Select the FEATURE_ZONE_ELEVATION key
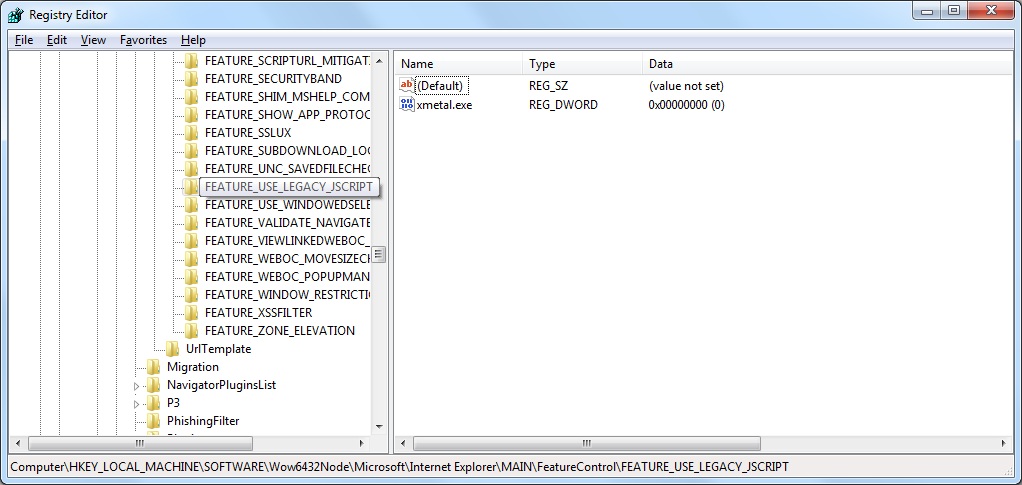The image size is (1022, 485). pyautogui.click(x=280, y=331)
